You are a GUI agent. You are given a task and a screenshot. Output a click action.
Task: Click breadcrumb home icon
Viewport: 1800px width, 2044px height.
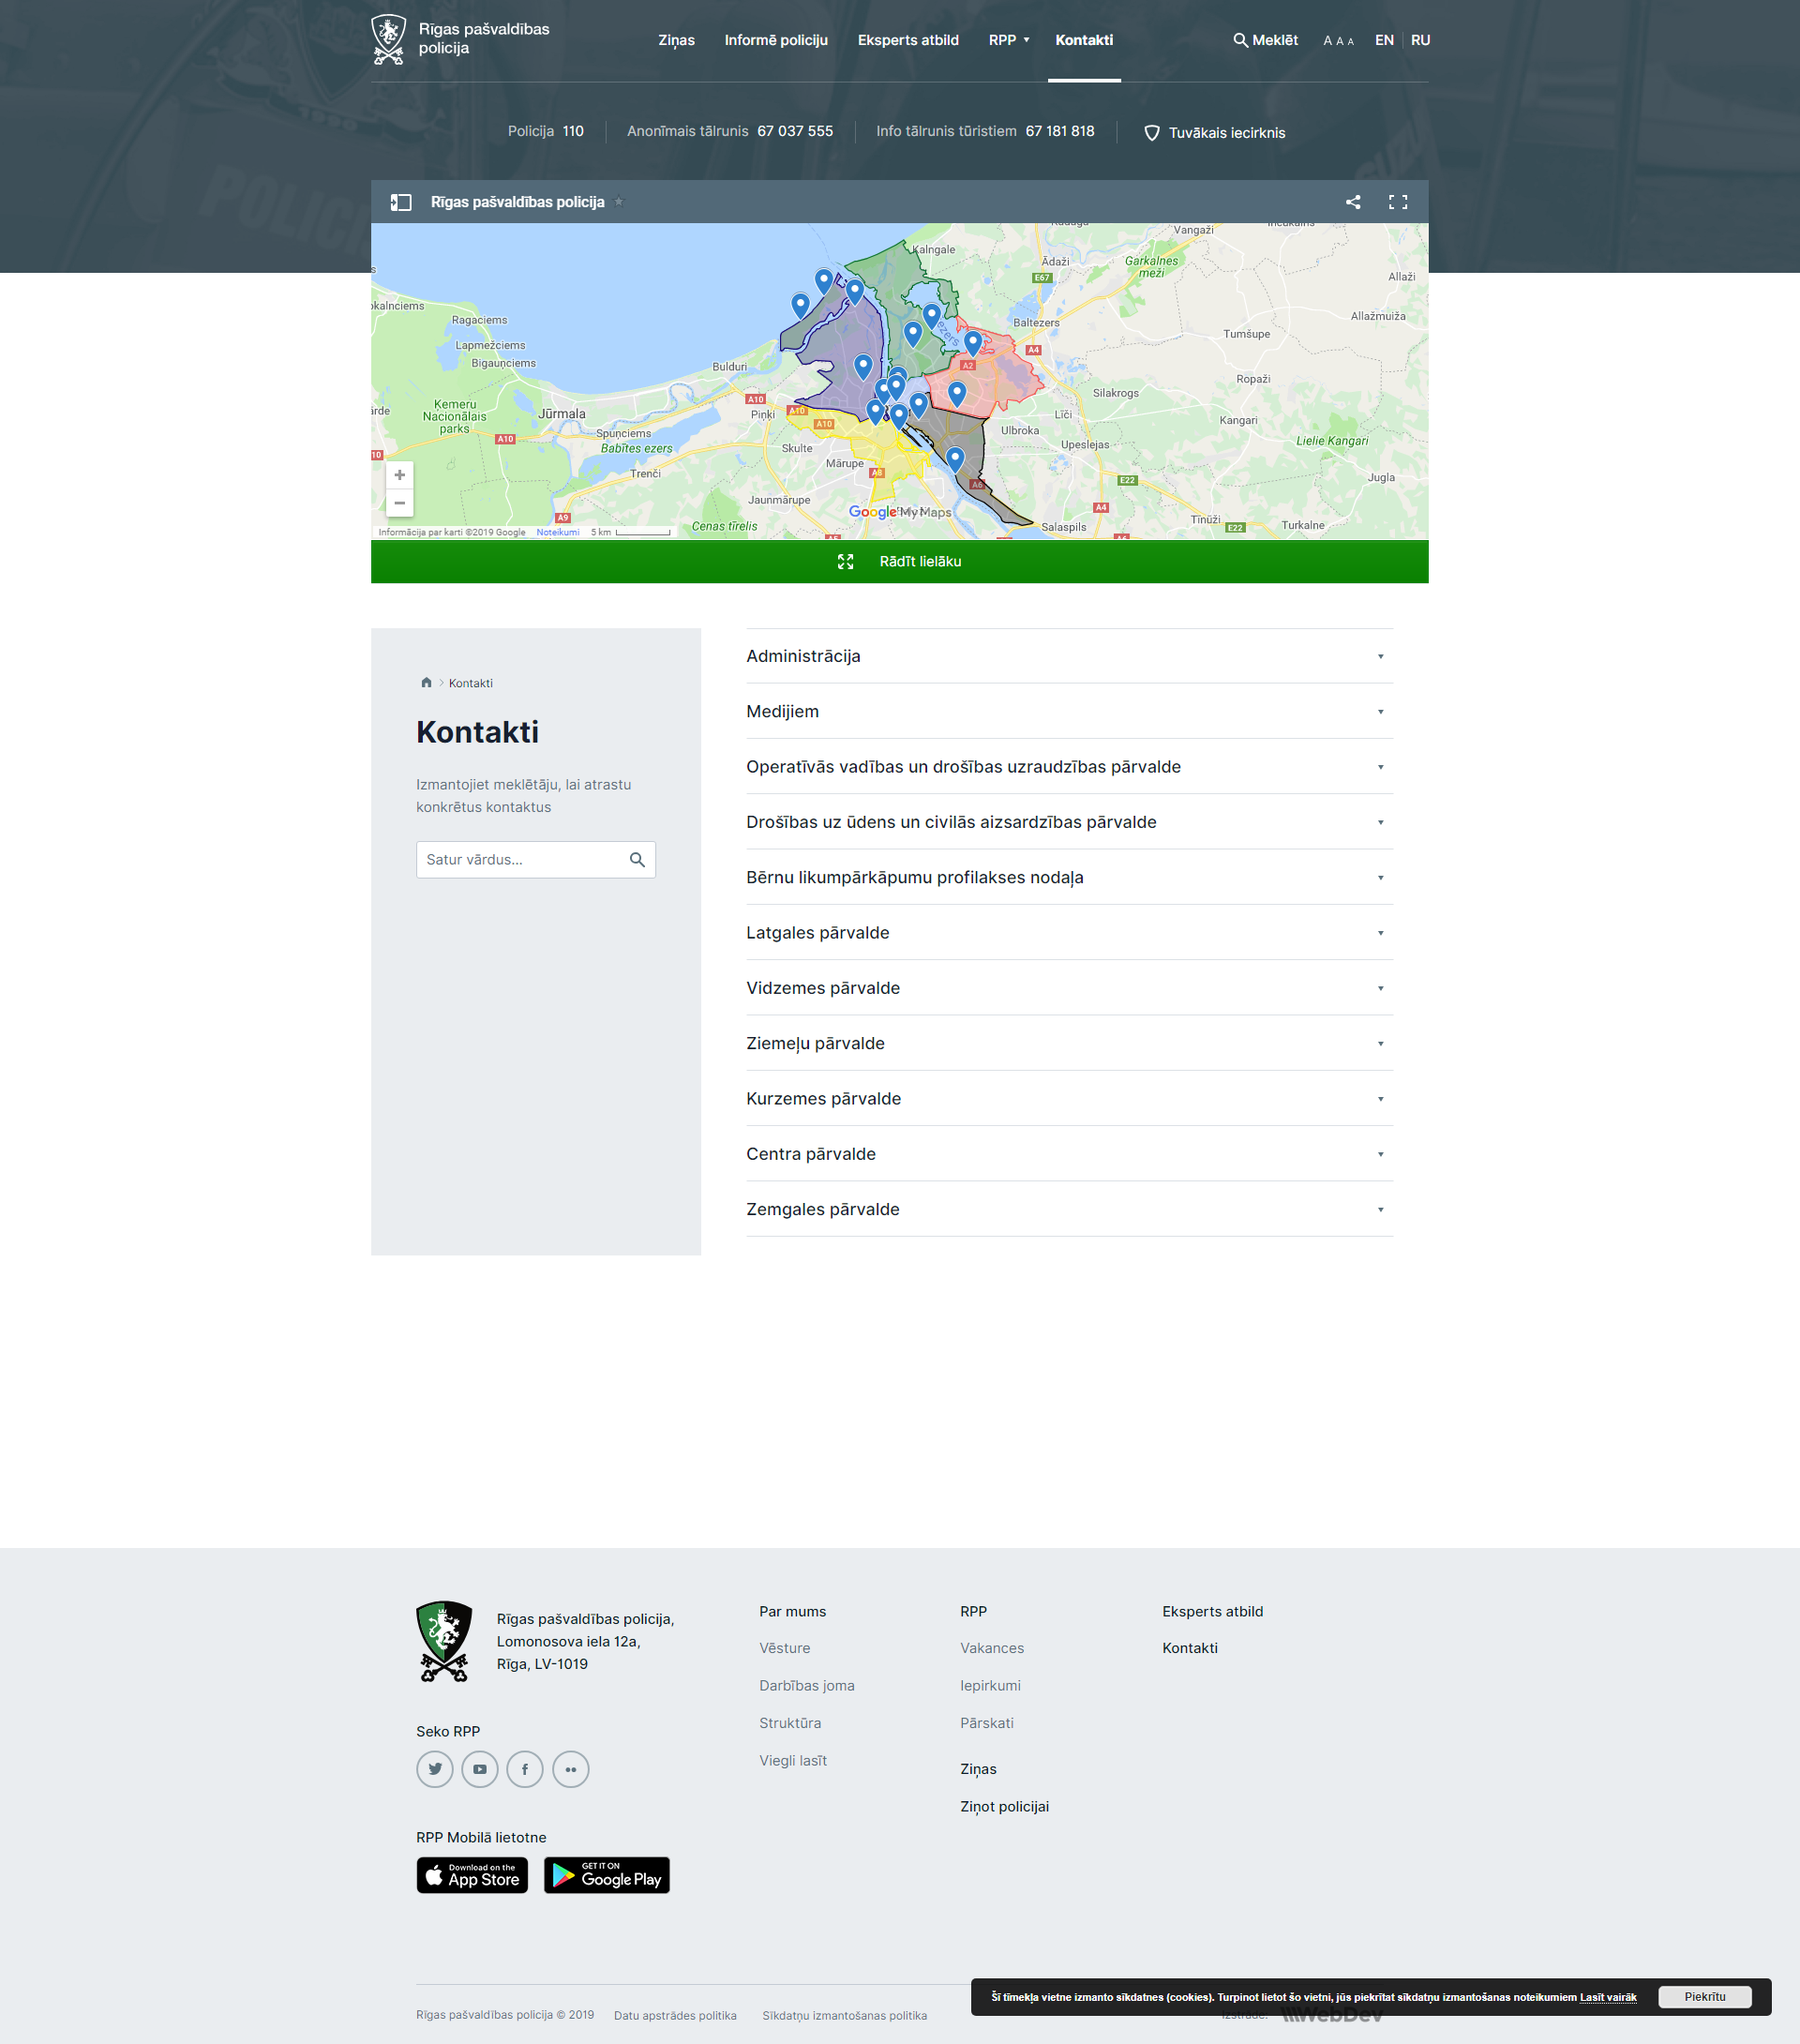[x=426, y=683]
